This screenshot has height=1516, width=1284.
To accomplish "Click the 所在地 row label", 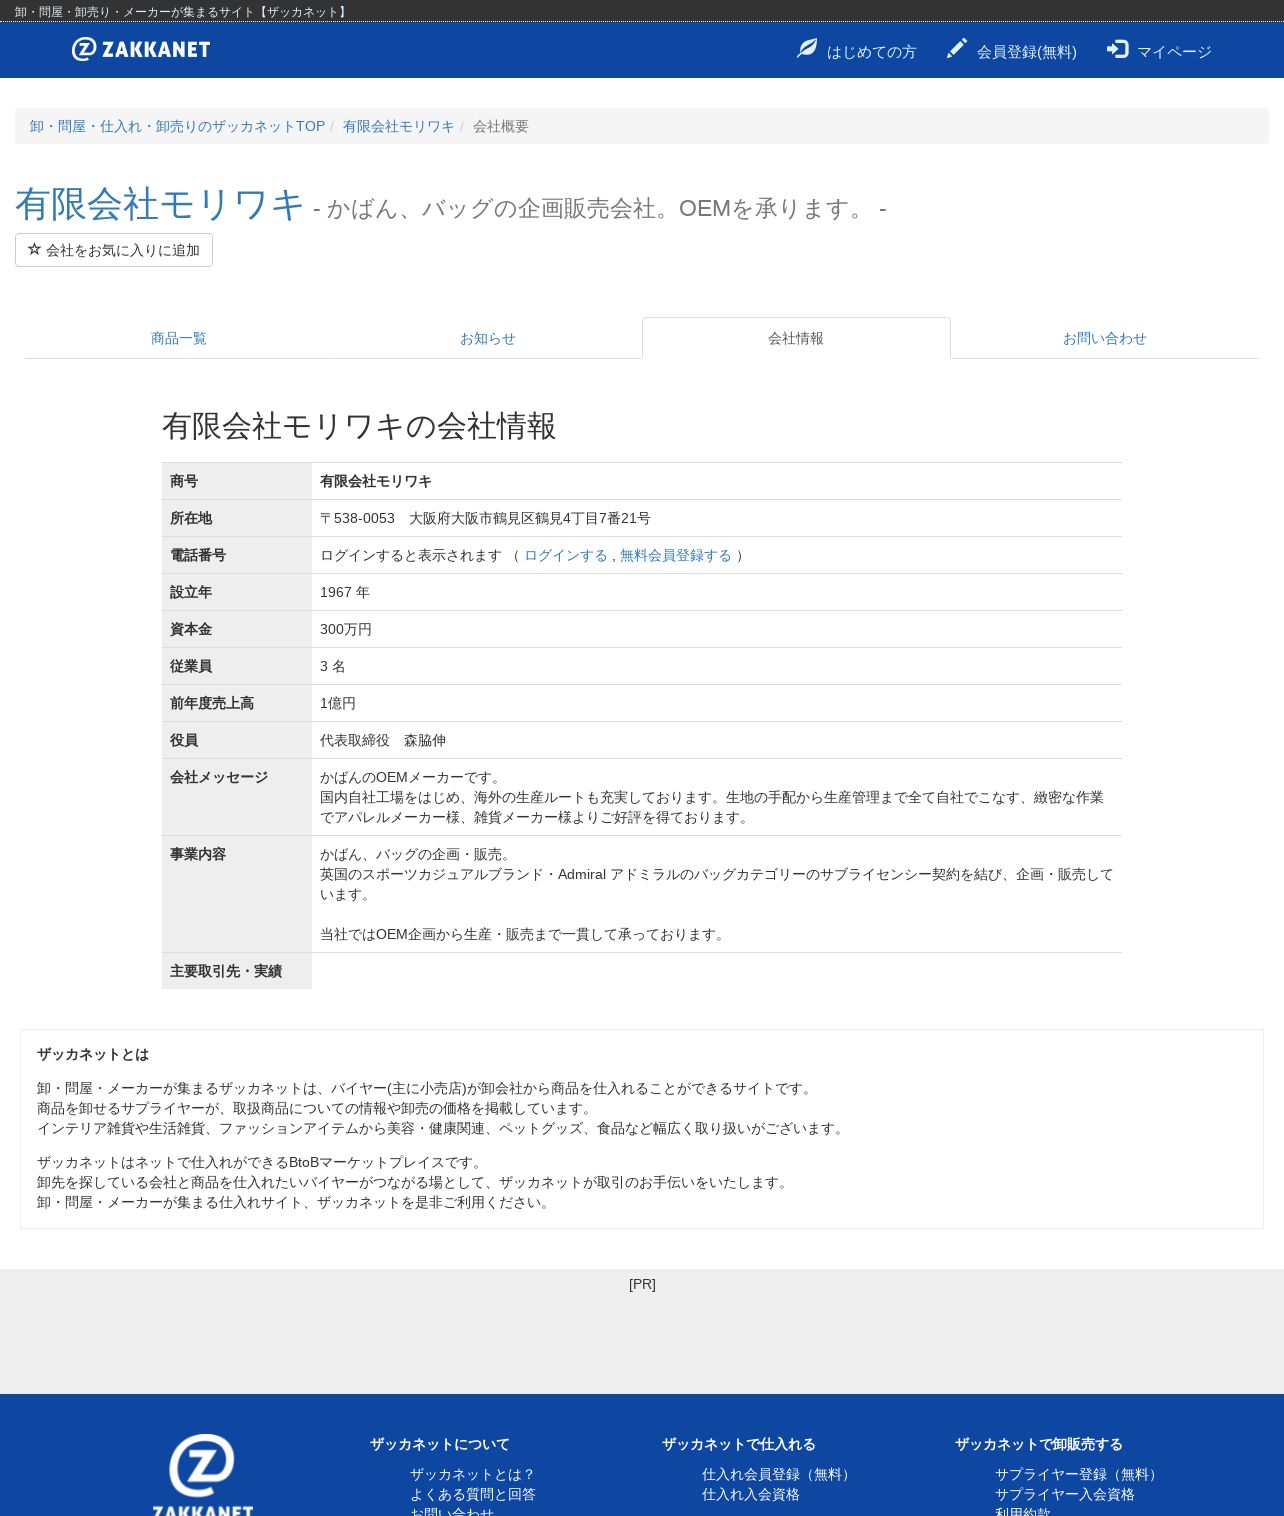I will click(x=191, y=518).
